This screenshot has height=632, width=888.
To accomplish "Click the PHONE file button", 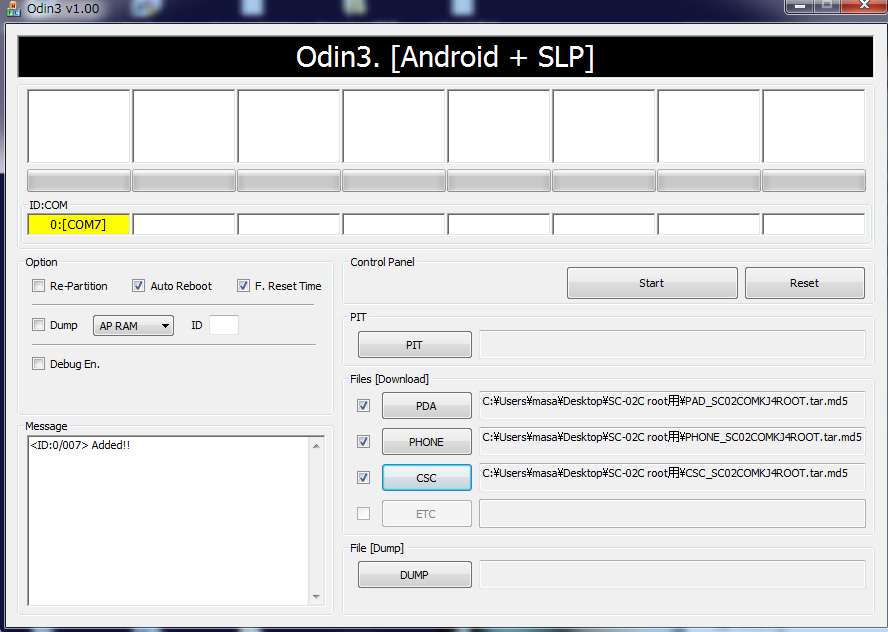I will 426,442.
